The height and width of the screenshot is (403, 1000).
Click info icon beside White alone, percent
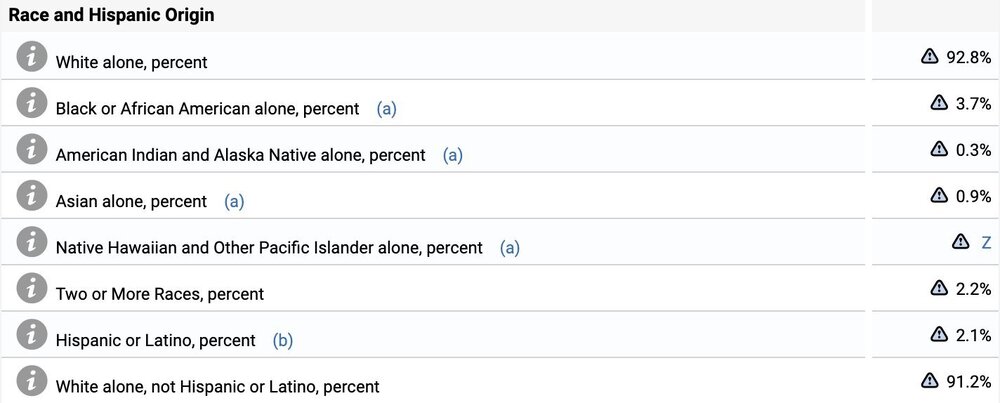[32, 57]
